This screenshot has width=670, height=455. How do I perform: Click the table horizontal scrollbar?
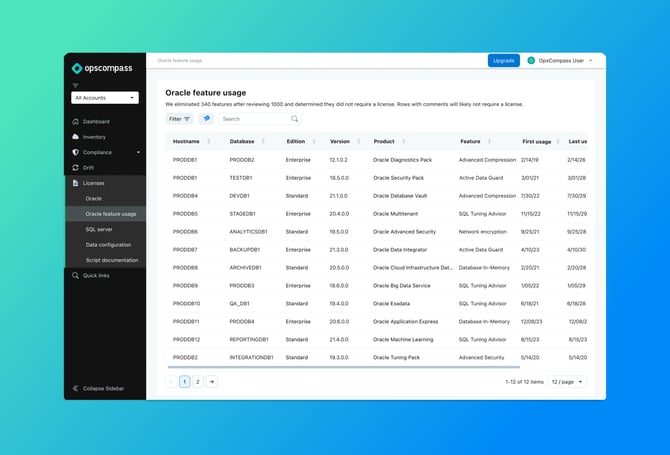(x=344, y=367)
